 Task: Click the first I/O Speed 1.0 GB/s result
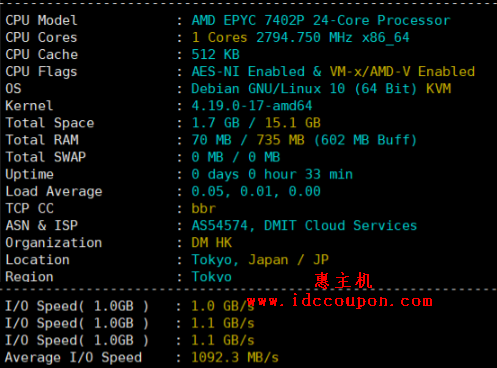click(222, 306)
